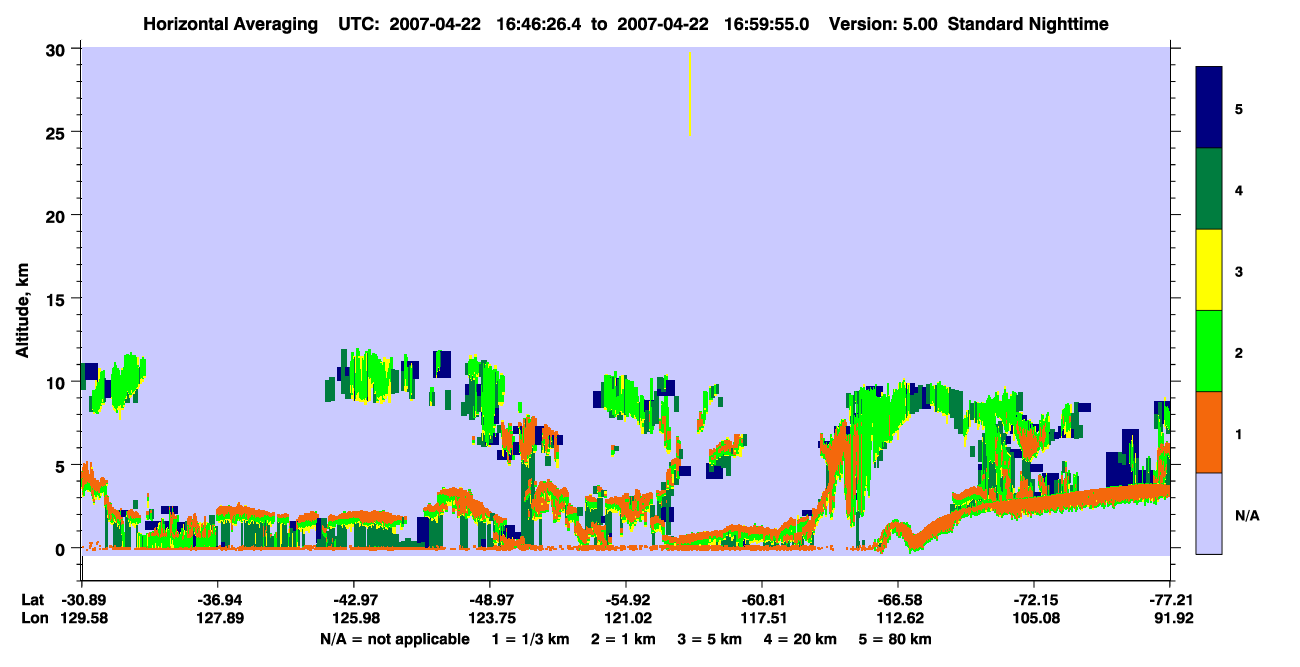The image size is (1300, 667).
Task: Click the dark green level 4 legend swatch
Action: (x=1209, y=189)
